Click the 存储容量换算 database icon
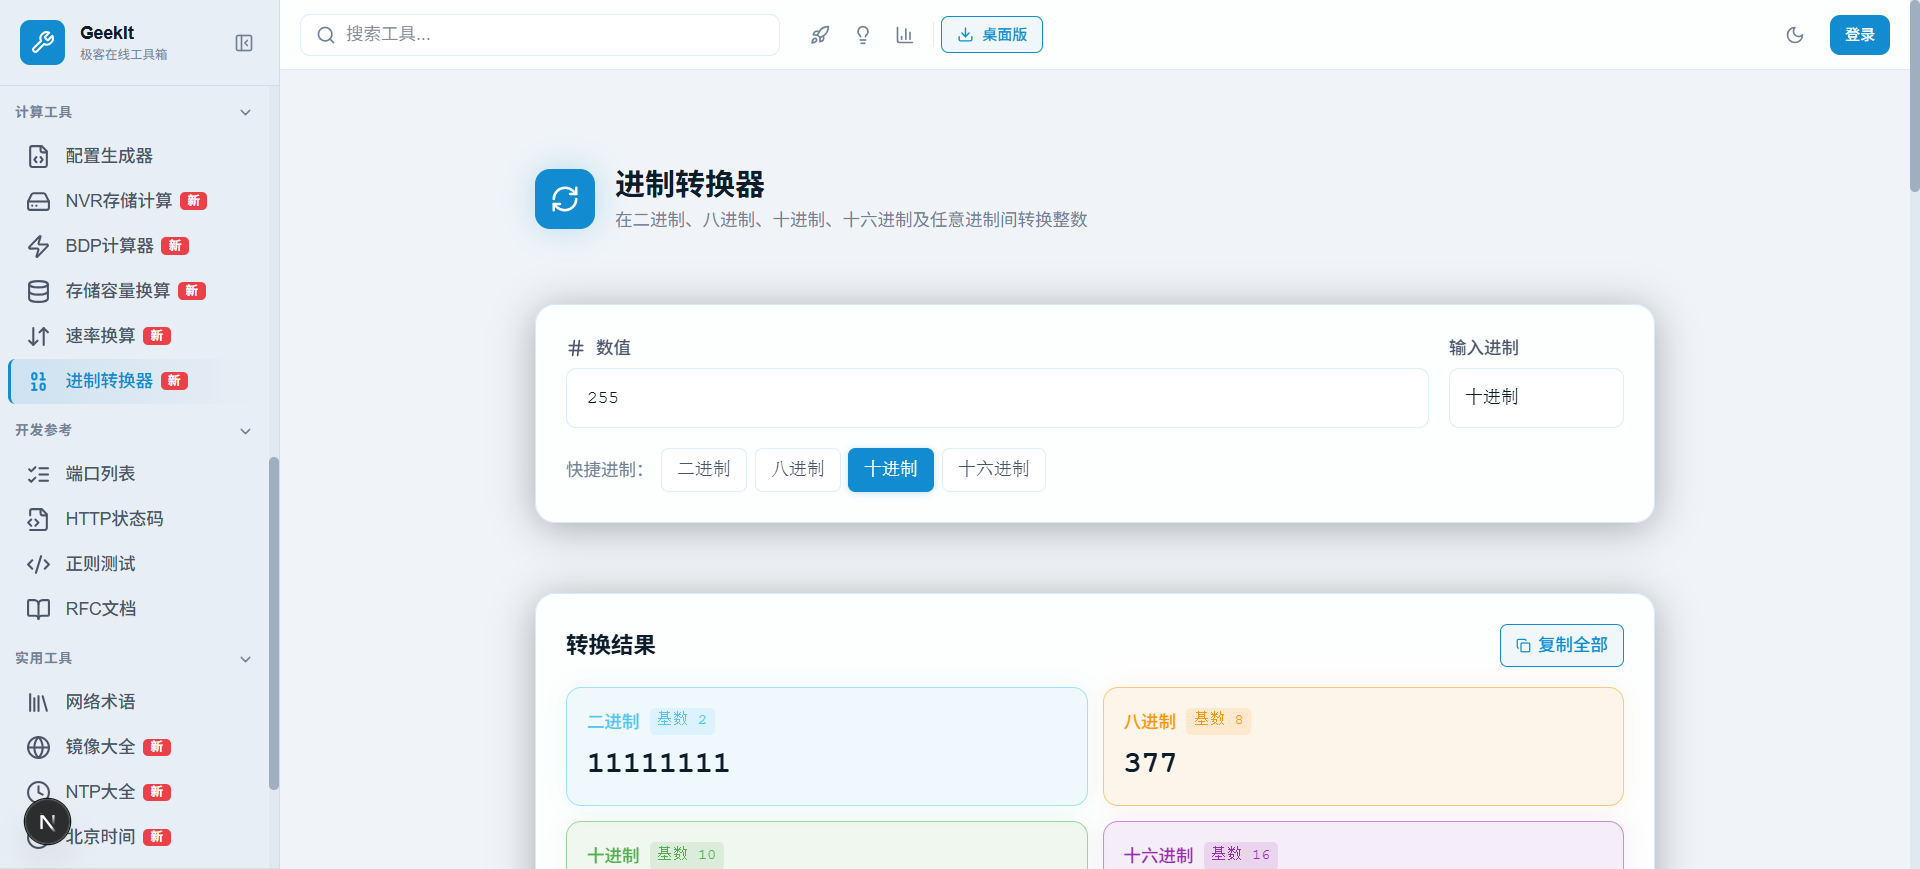The image size is (1920, 869). [38, 291]
